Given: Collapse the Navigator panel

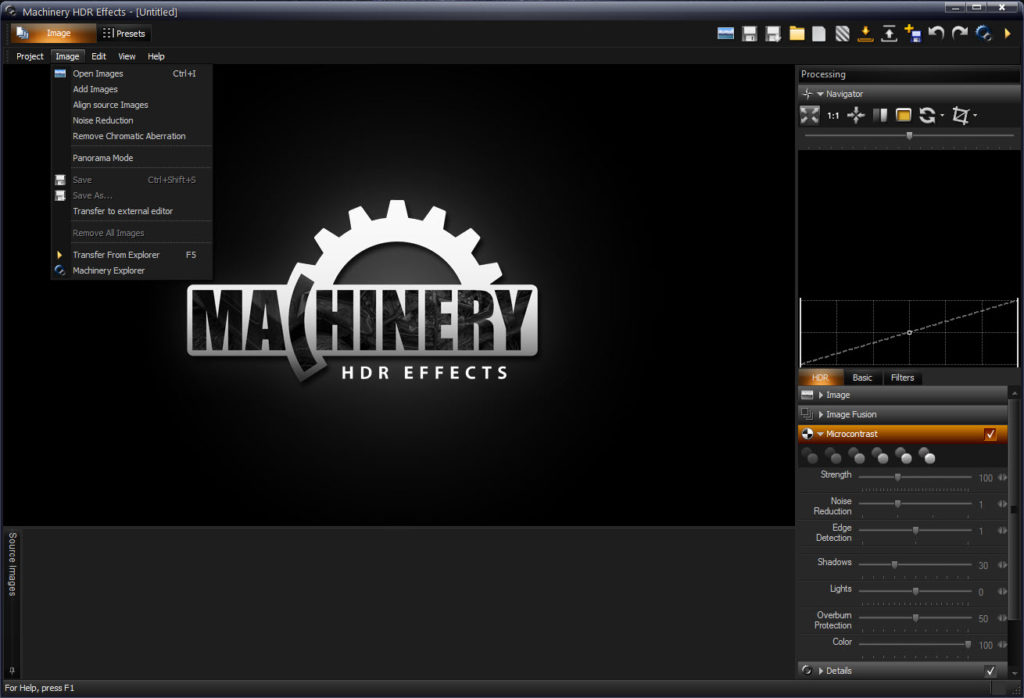Looking at the screenshot, I should coord(820,94).
